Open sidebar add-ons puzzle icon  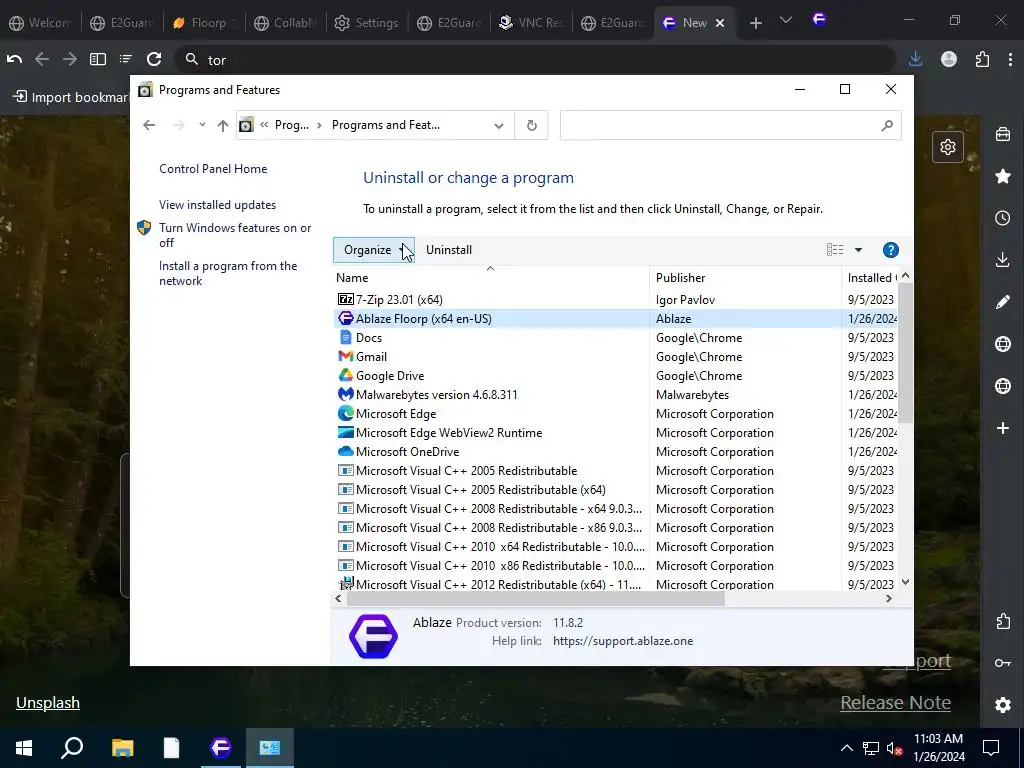[1003, 621]
